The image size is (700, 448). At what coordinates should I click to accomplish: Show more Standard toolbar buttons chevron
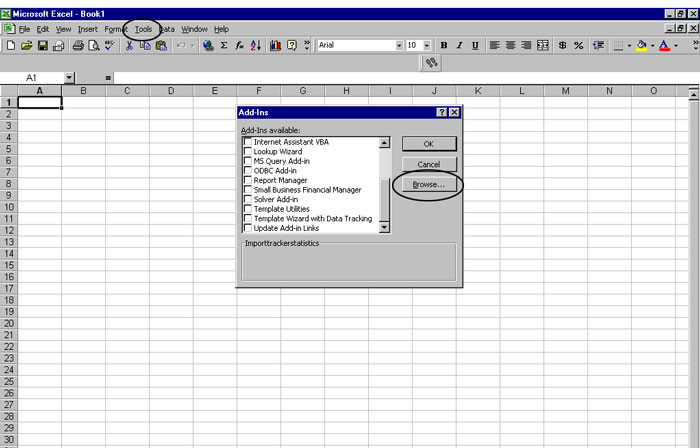307,45
